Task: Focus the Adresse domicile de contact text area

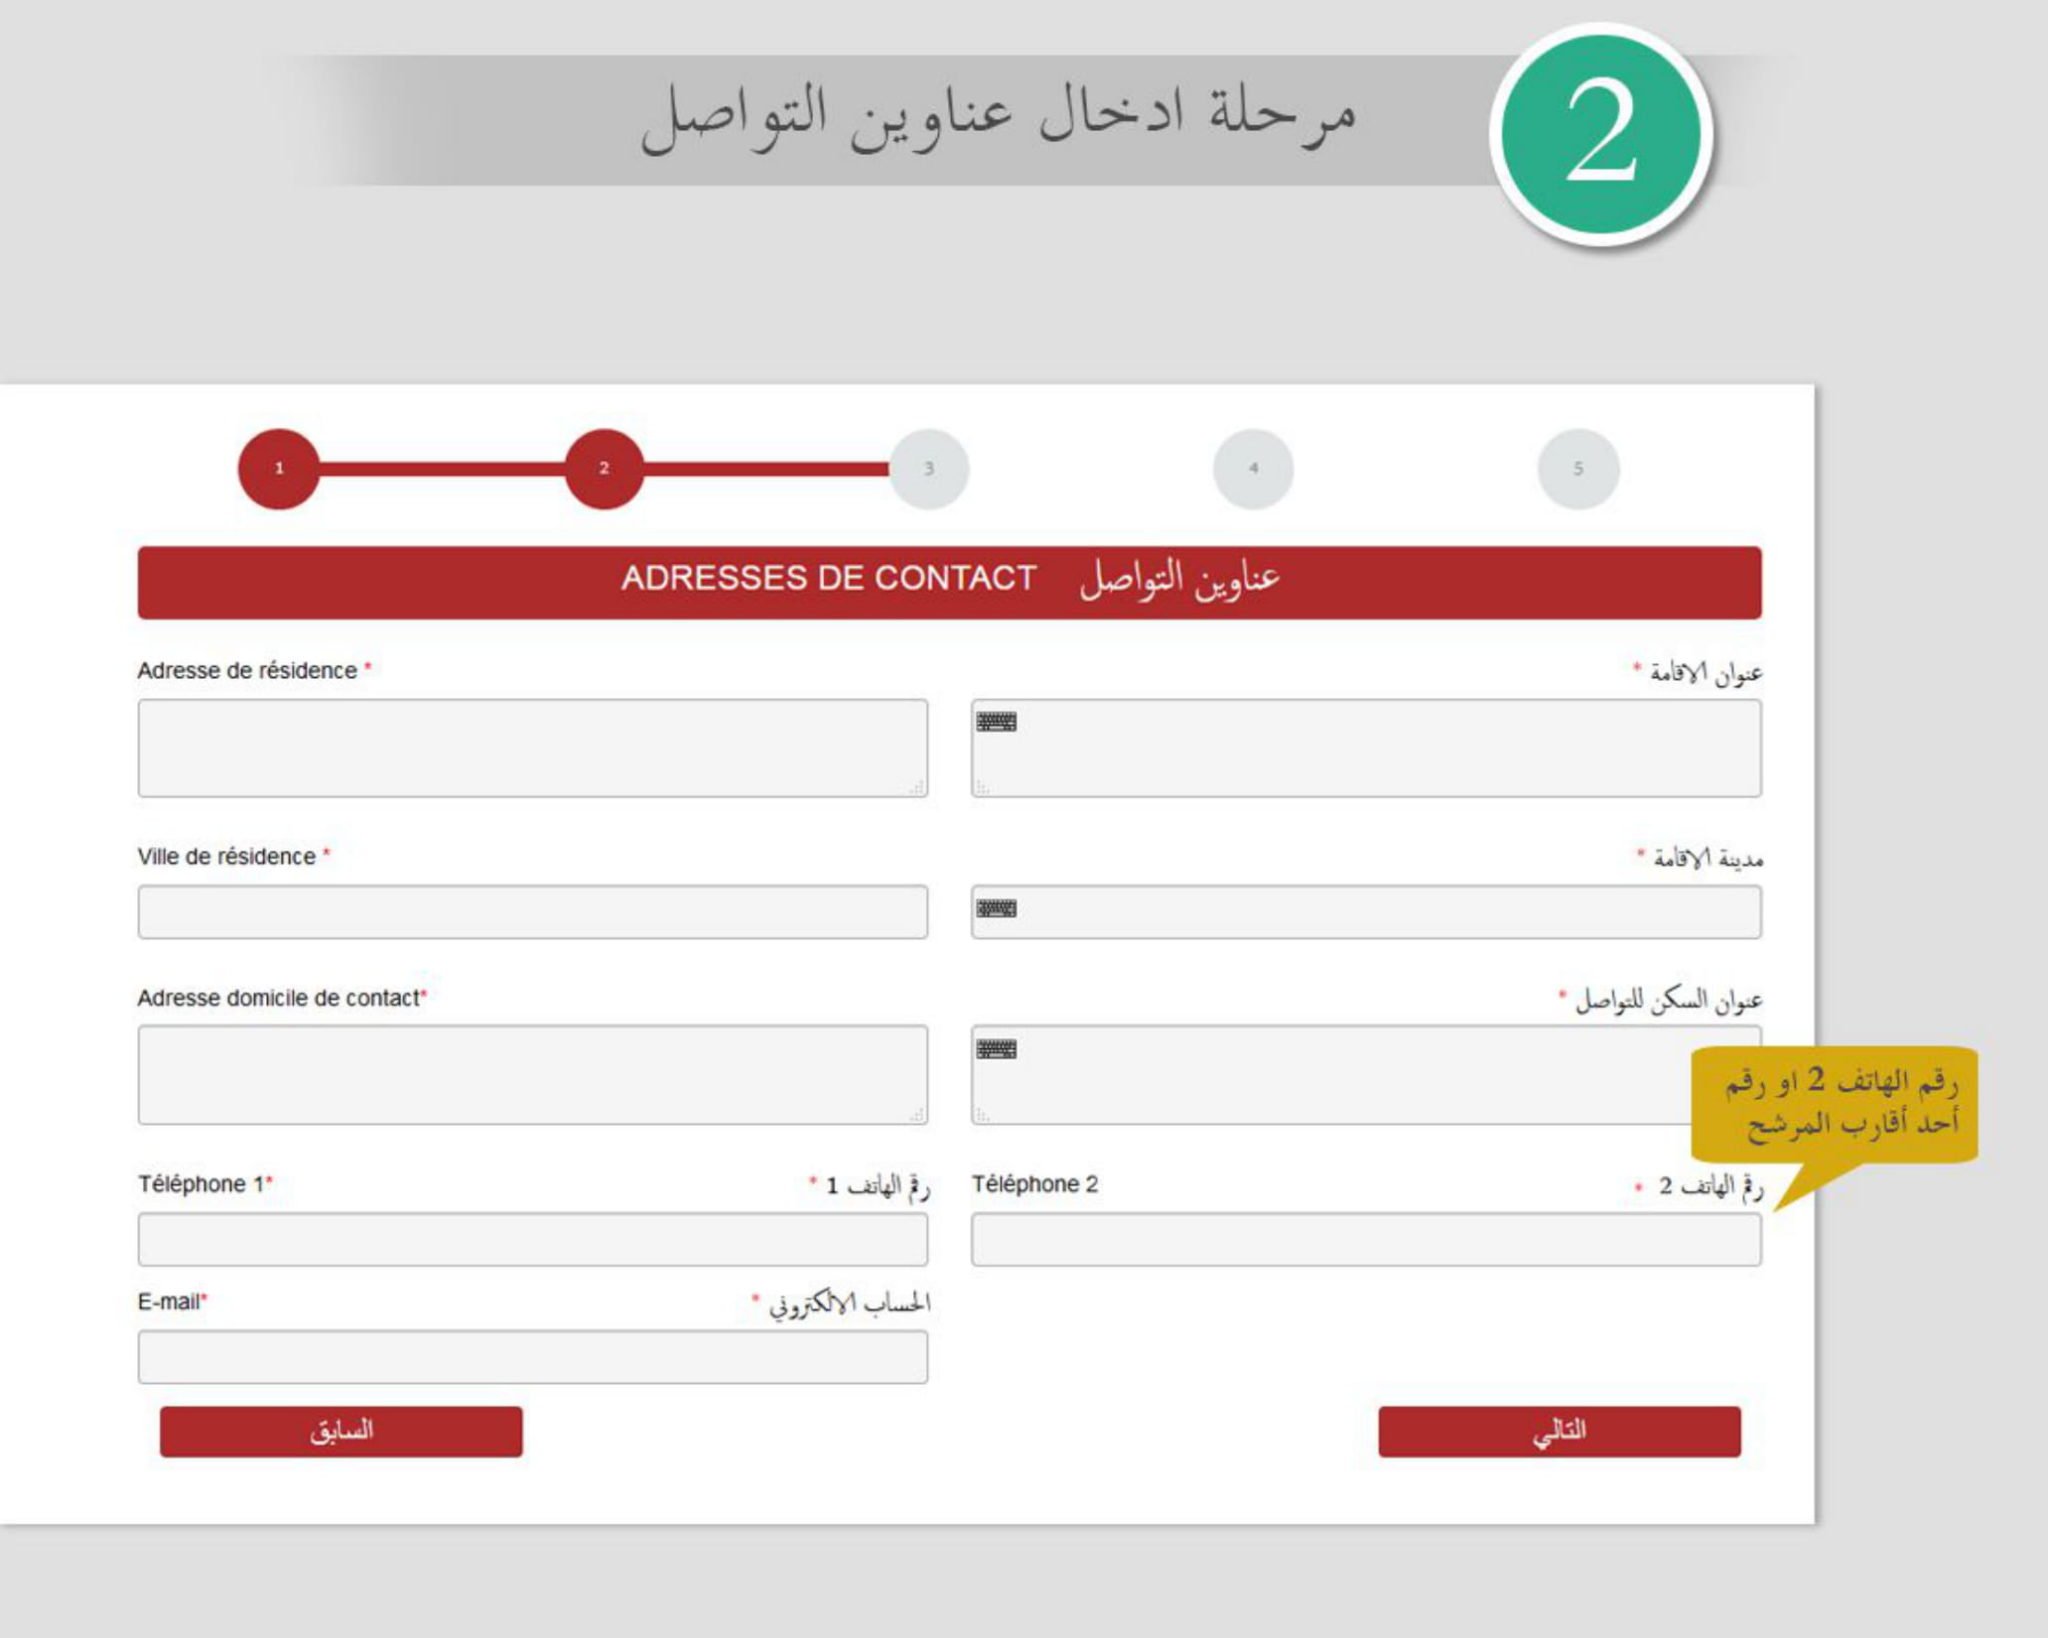Action: (x=533, y=1075)
